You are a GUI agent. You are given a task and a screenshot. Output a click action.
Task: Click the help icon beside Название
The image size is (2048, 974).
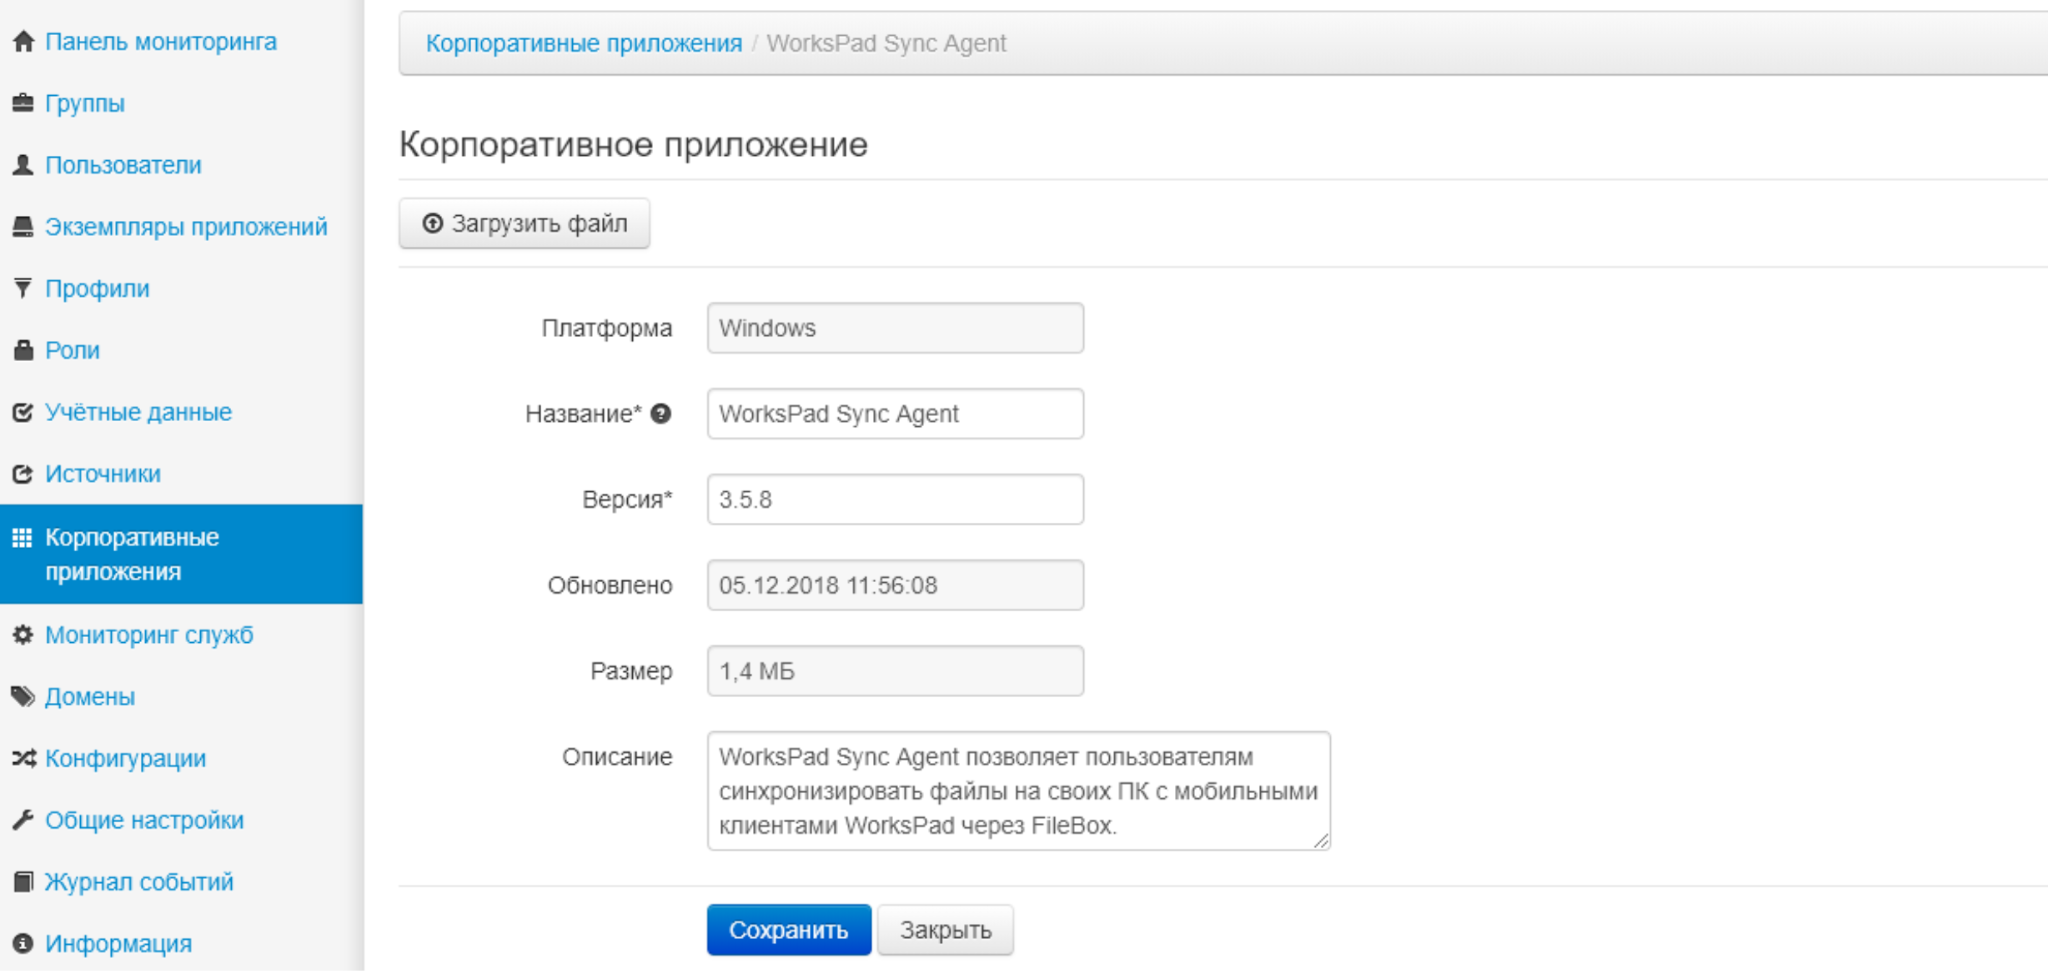coord(661,413)
